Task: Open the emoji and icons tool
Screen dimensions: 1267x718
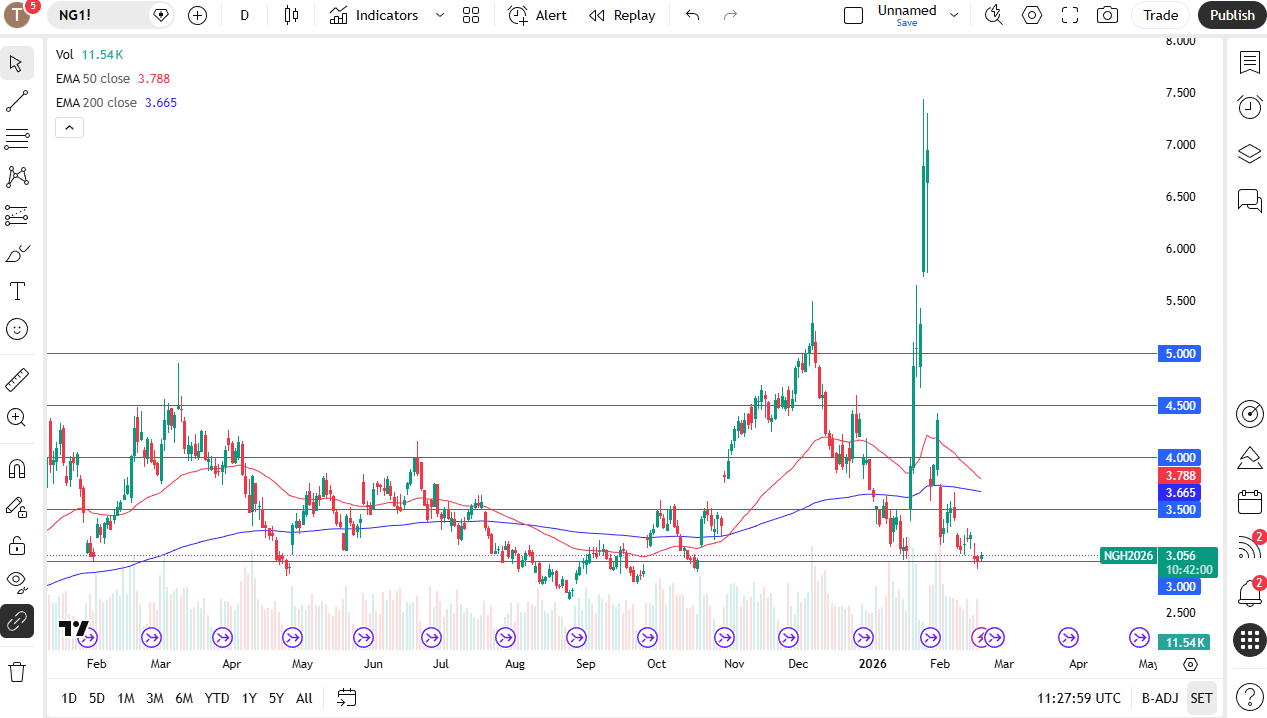Action: tap(17, 329)
